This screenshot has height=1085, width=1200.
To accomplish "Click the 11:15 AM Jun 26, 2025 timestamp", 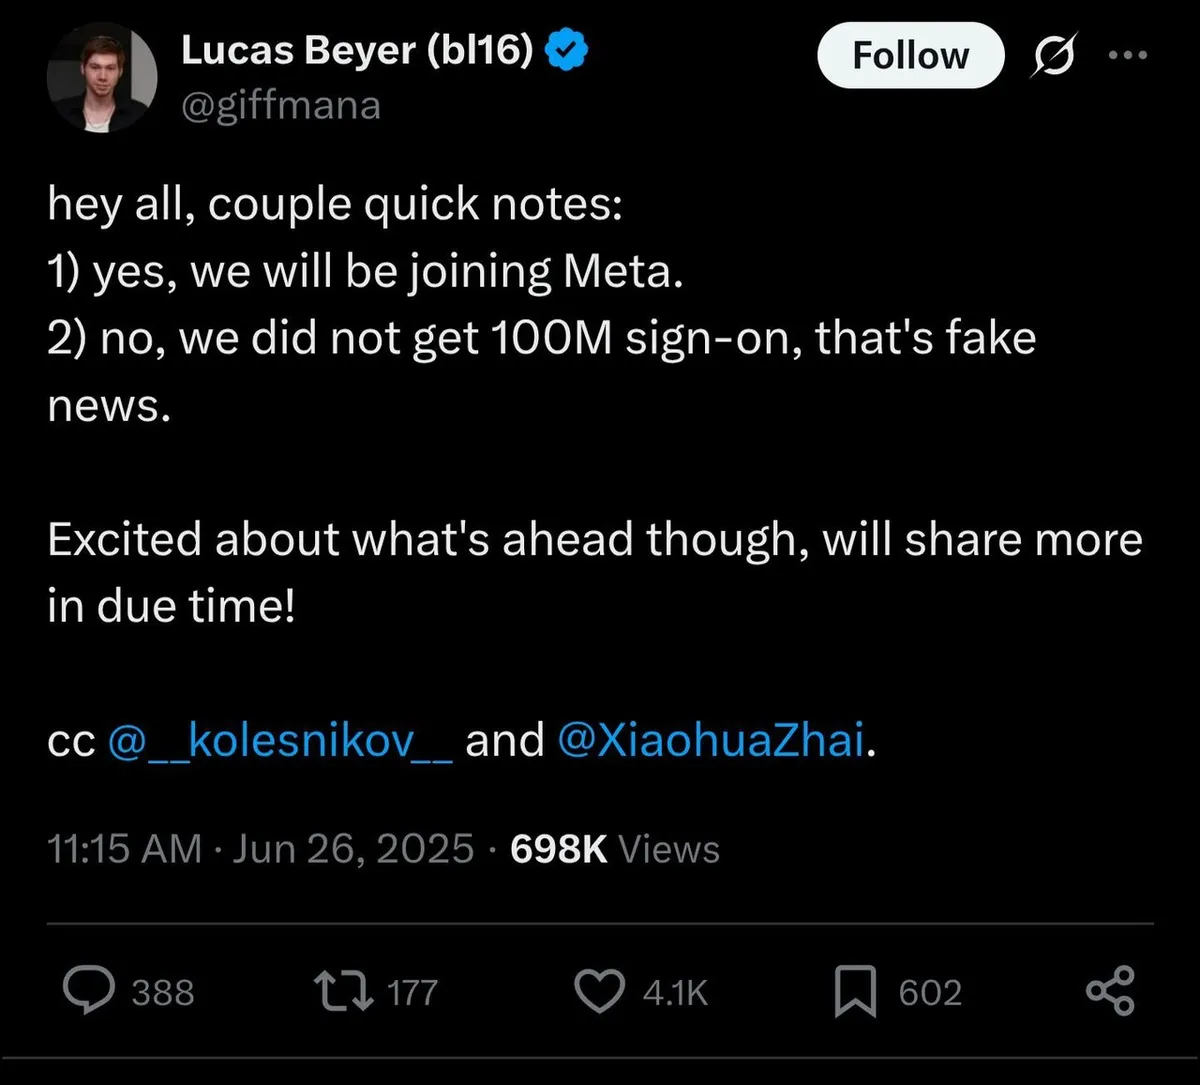I will 260,849.
